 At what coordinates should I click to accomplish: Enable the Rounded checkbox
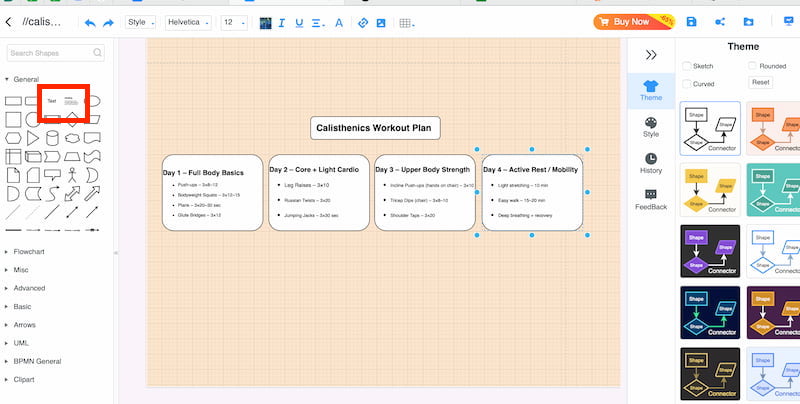click(x=752, y=66)
